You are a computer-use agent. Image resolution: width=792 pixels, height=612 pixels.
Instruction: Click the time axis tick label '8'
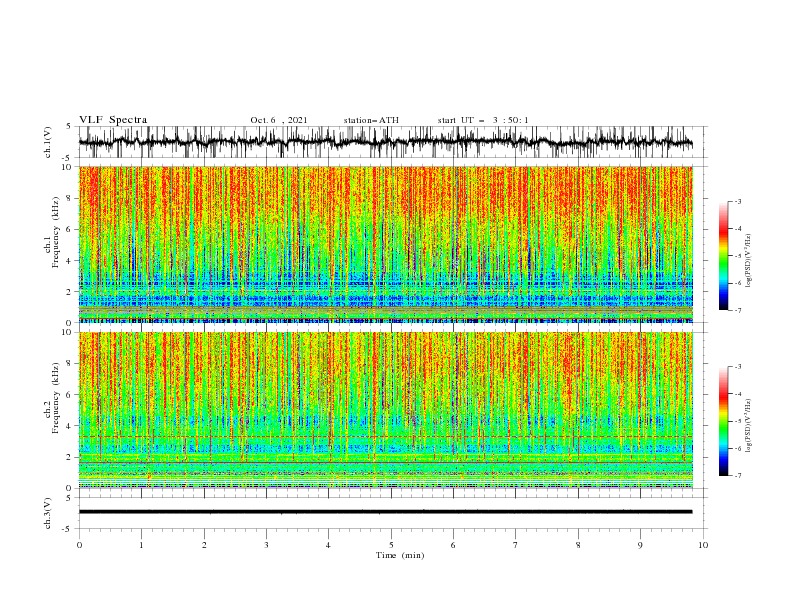coord(578,545)
